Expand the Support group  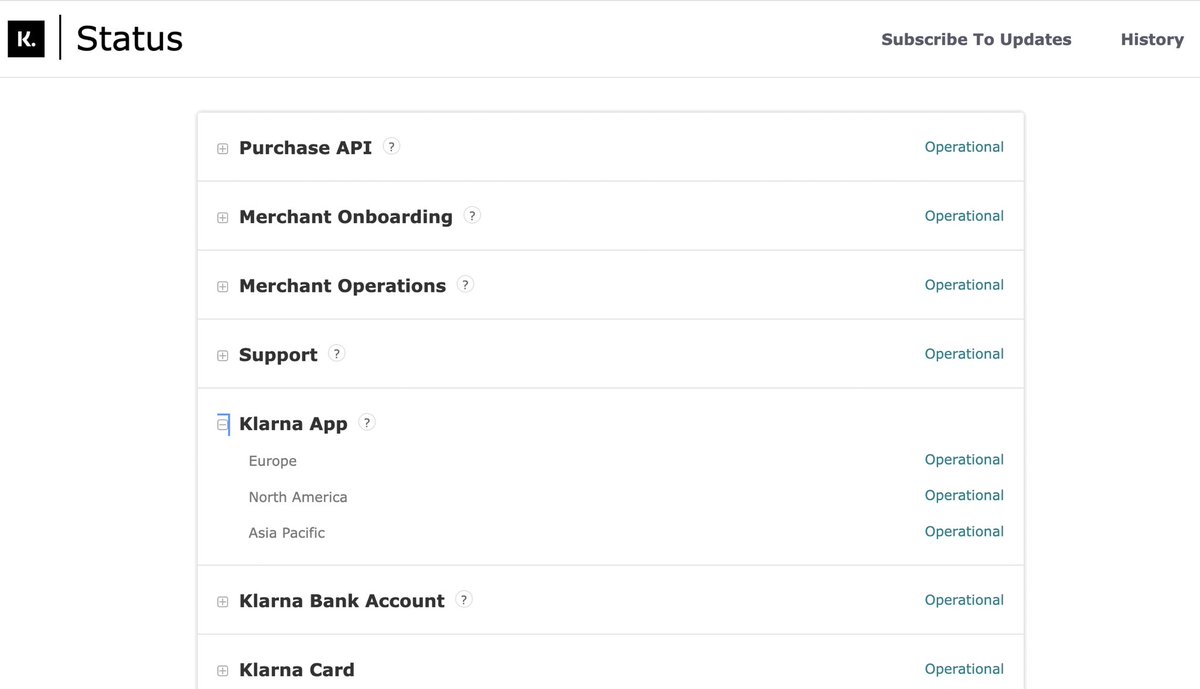click(x=223, y=356)
